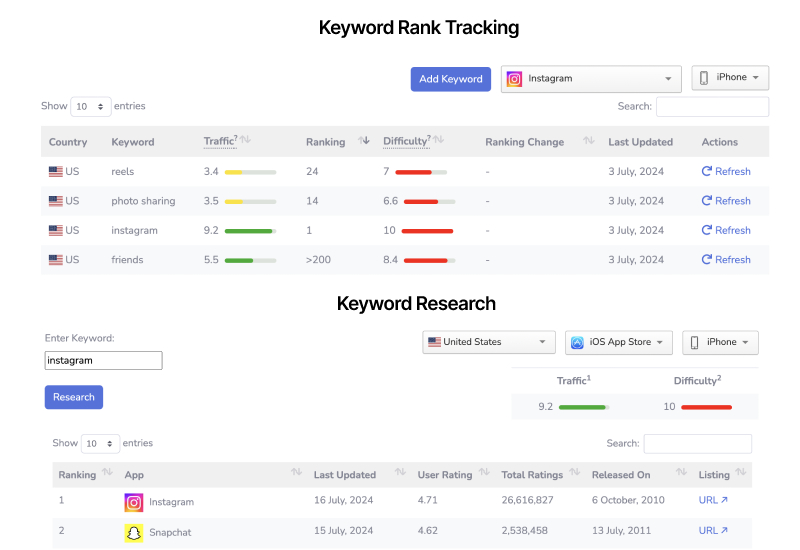800x550 pixels.
Task: Click the research summary traffic bar 9.2
Action: coord(584,407)
